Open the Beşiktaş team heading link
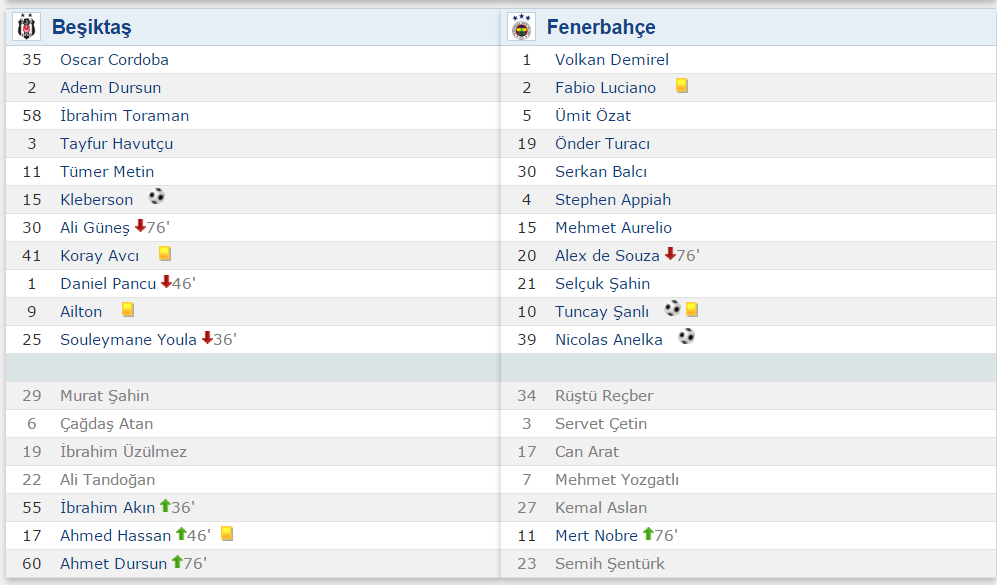The image size is (997, 585). (x=91, y=27)
